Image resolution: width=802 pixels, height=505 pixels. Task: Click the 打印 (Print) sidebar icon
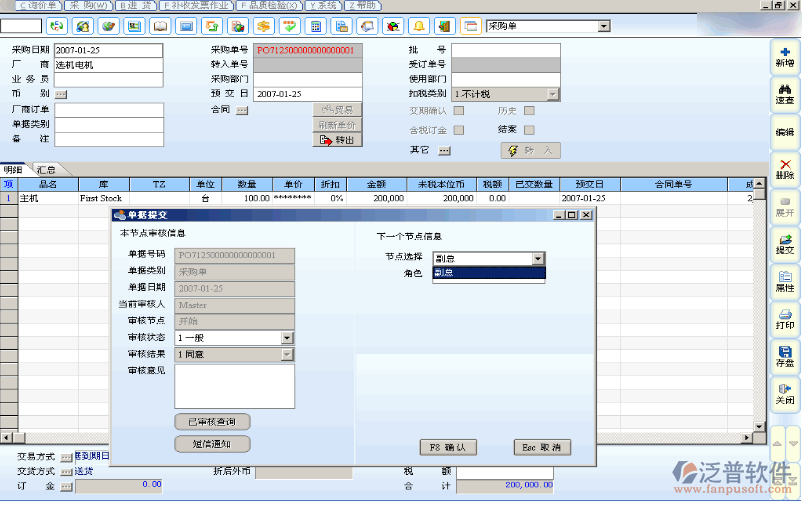point(785,318)
